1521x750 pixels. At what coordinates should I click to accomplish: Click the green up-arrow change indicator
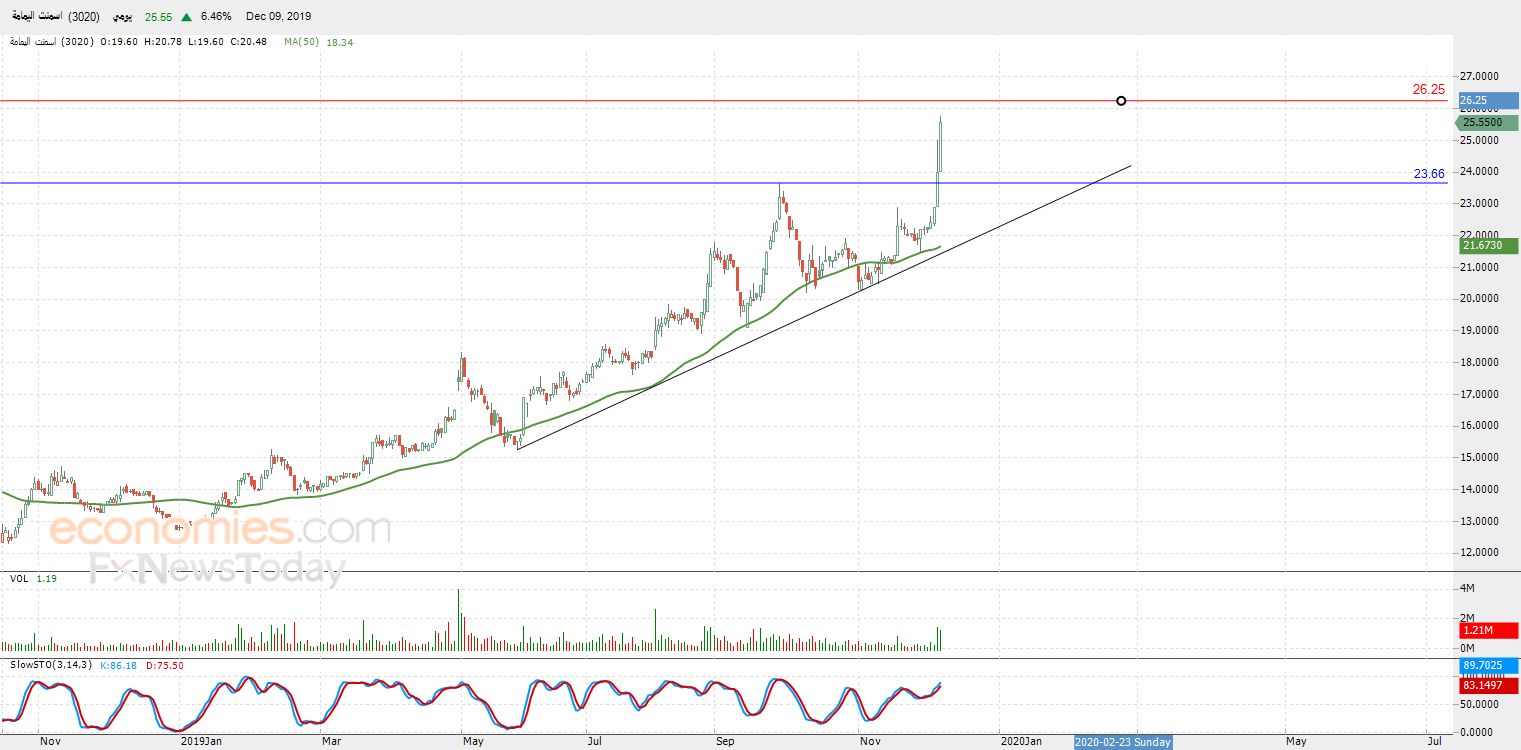point(186,16)
